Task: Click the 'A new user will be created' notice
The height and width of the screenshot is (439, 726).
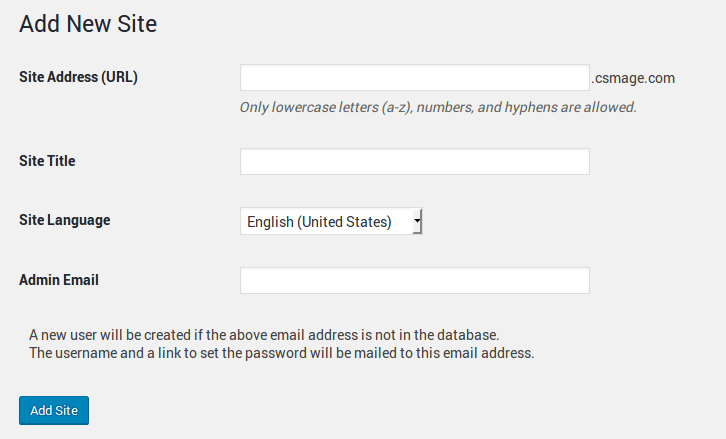Action: point(264,334)
